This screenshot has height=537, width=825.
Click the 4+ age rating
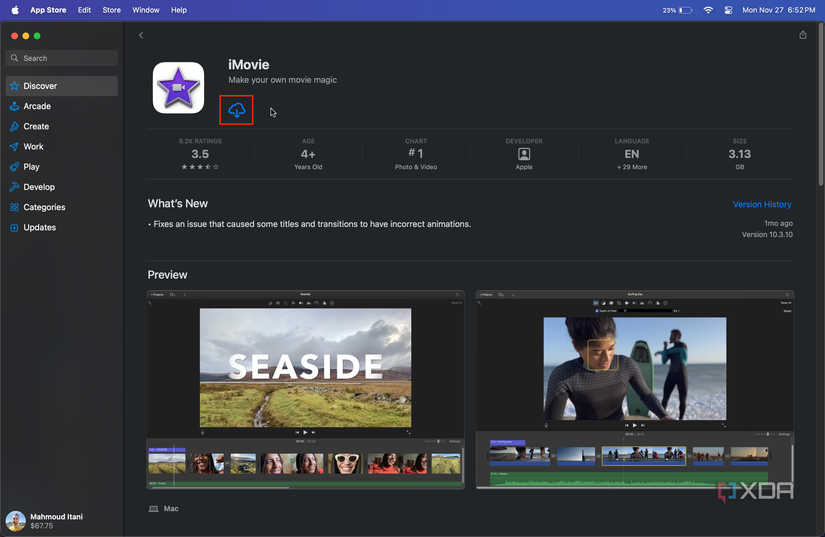(x=308, y=154)
